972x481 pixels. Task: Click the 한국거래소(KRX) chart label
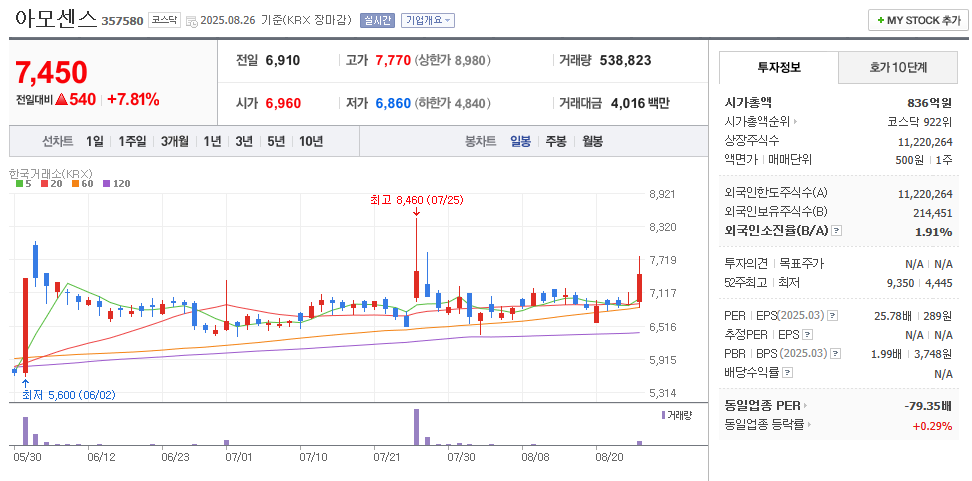coord(51,173)
